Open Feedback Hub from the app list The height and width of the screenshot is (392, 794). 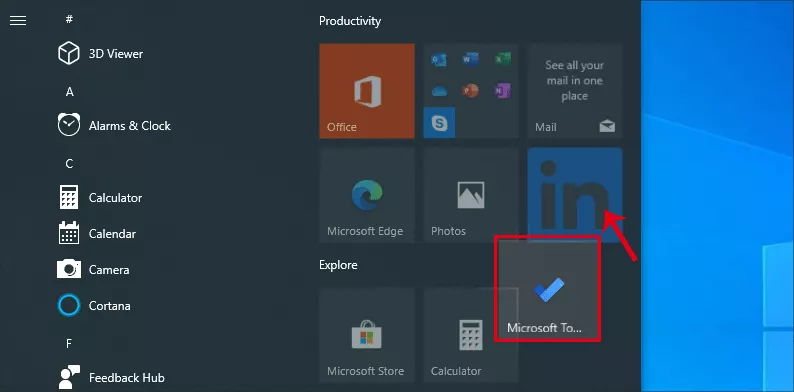point(111,377)
